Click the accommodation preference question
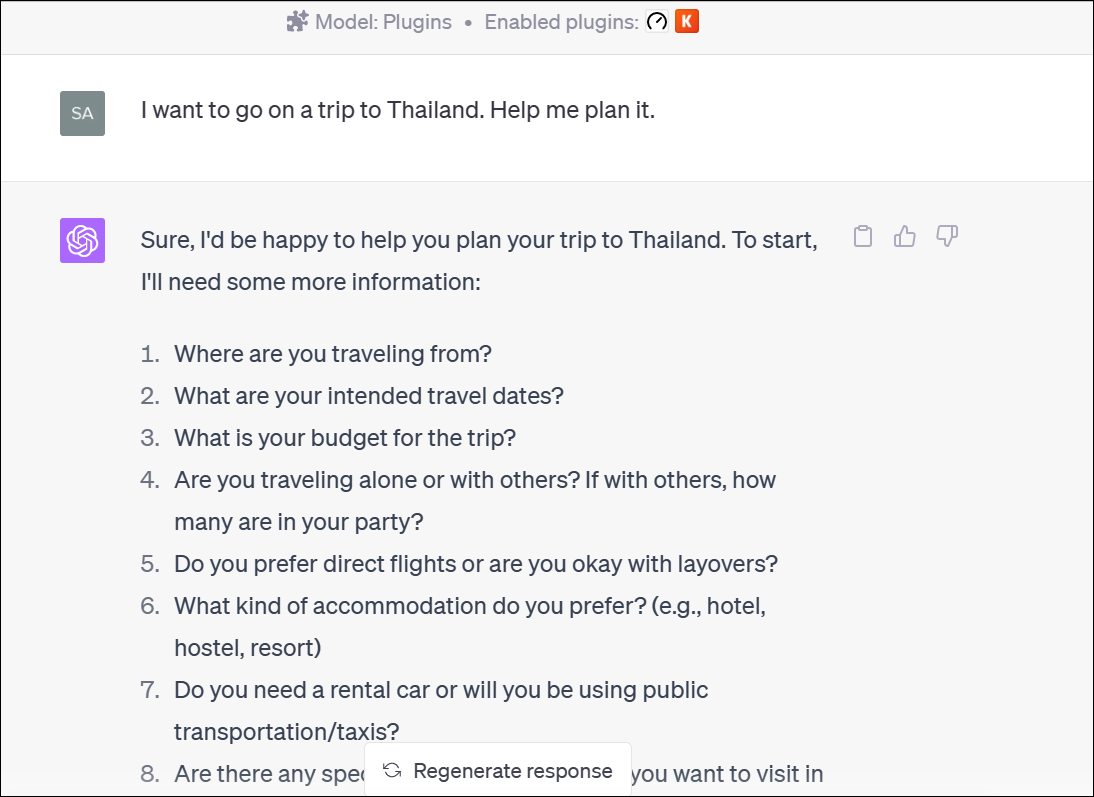Viewport: 1094px width, 797px height. pos(470,606)
